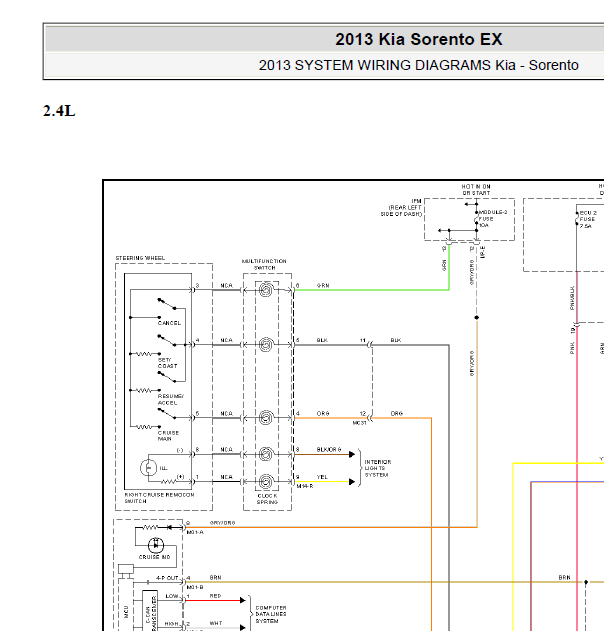
Task: Click the "BLK" label next to pin 5
Action: coord(322,340)
